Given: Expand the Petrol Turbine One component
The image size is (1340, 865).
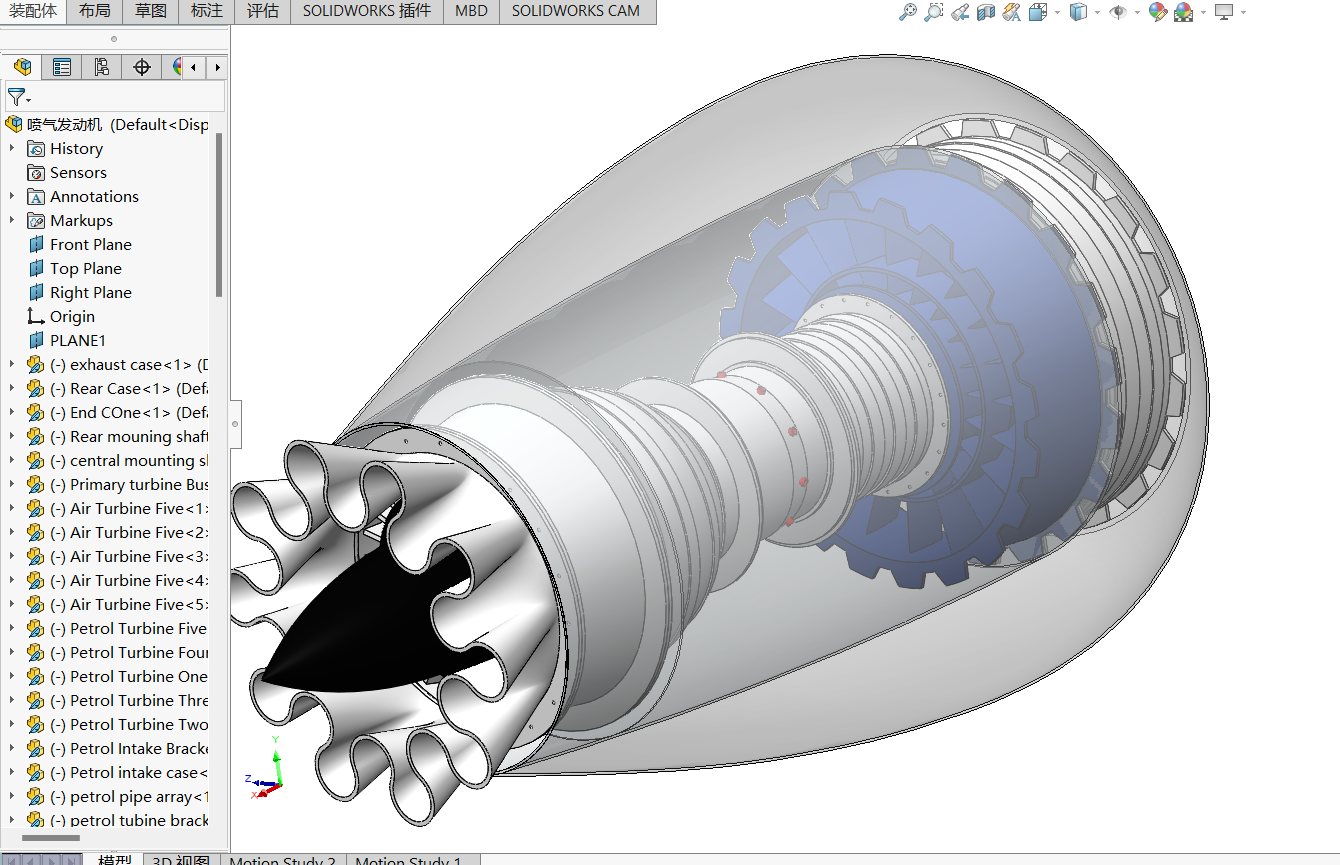Looking at the screenshot, I should pos(12,677).
